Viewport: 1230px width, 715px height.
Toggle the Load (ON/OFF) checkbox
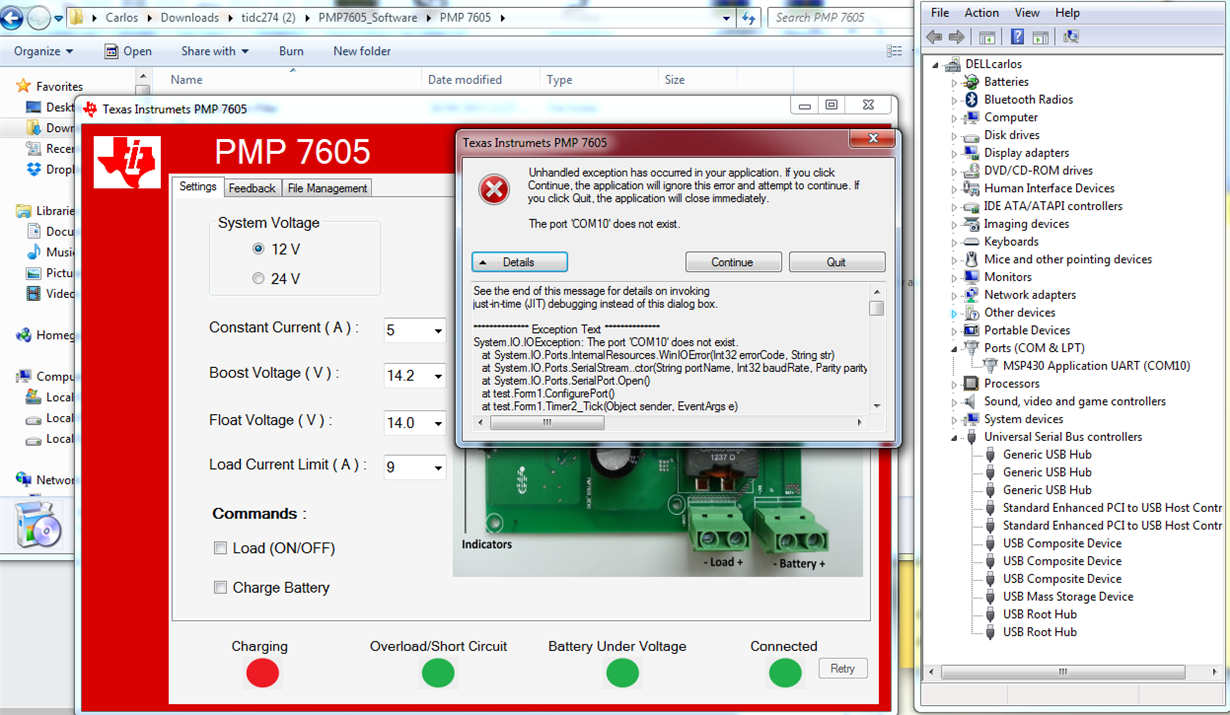click(x=220, y=548)
